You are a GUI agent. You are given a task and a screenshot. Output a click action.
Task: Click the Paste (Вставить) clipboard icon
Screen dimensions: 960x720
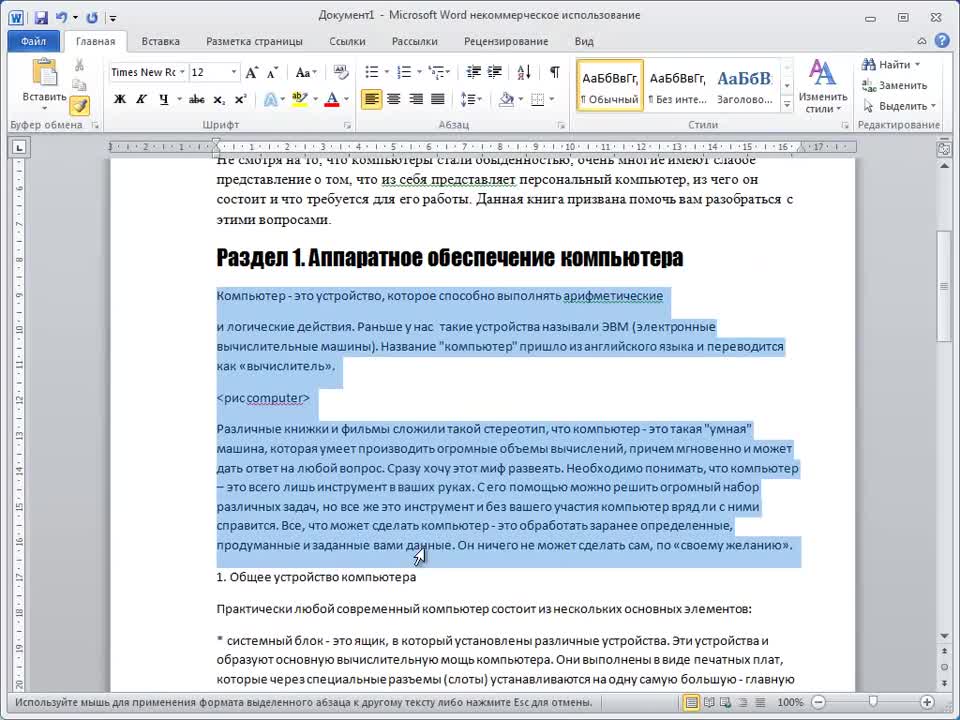(x=44, y=72)
